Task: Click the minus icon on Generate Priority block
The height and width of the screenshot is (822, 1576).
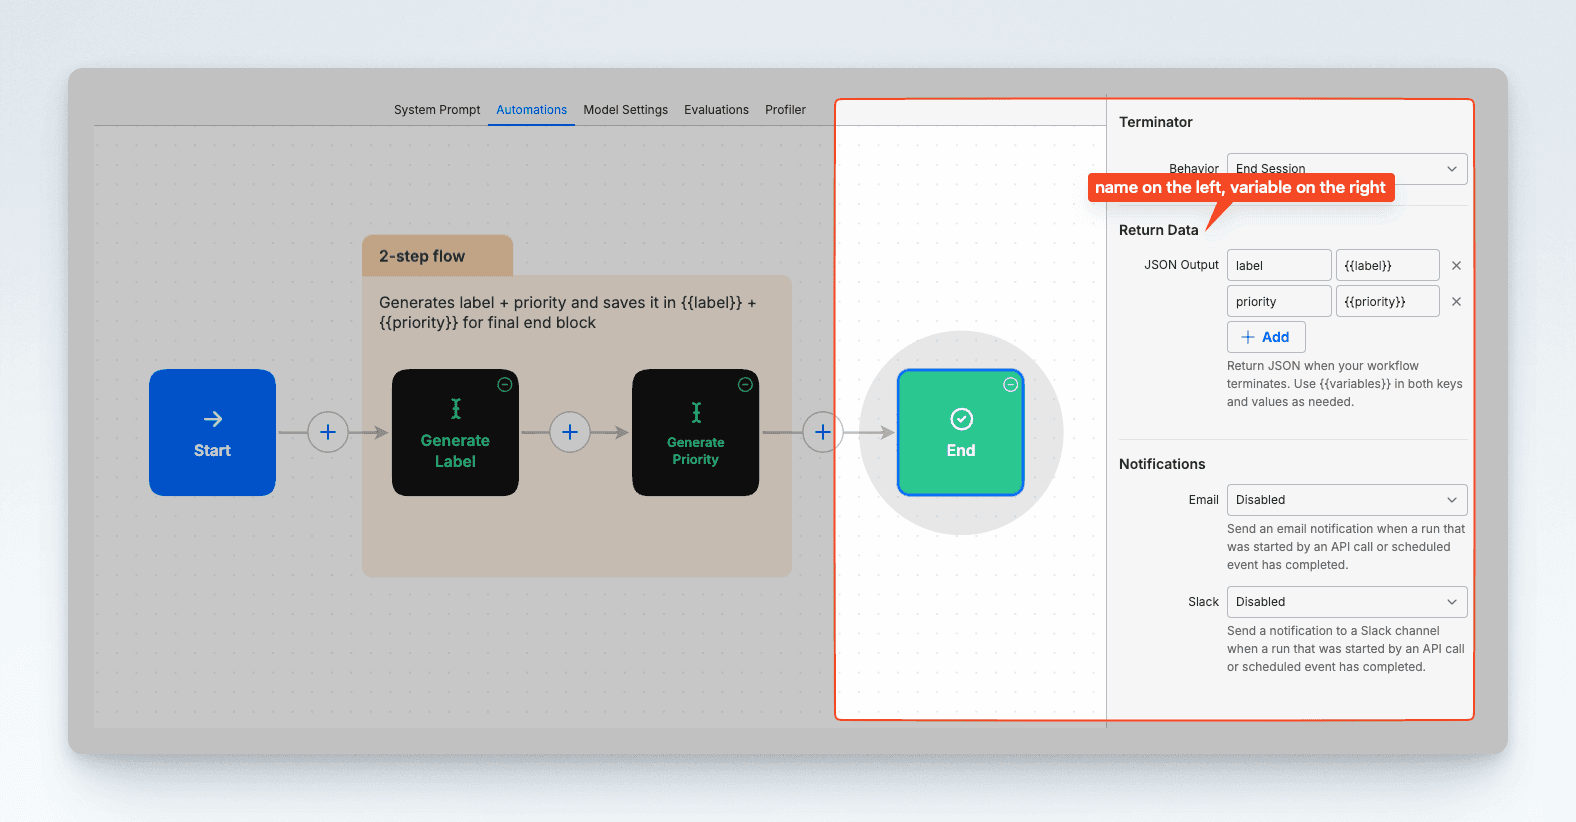Action: (x=745, y=385)
